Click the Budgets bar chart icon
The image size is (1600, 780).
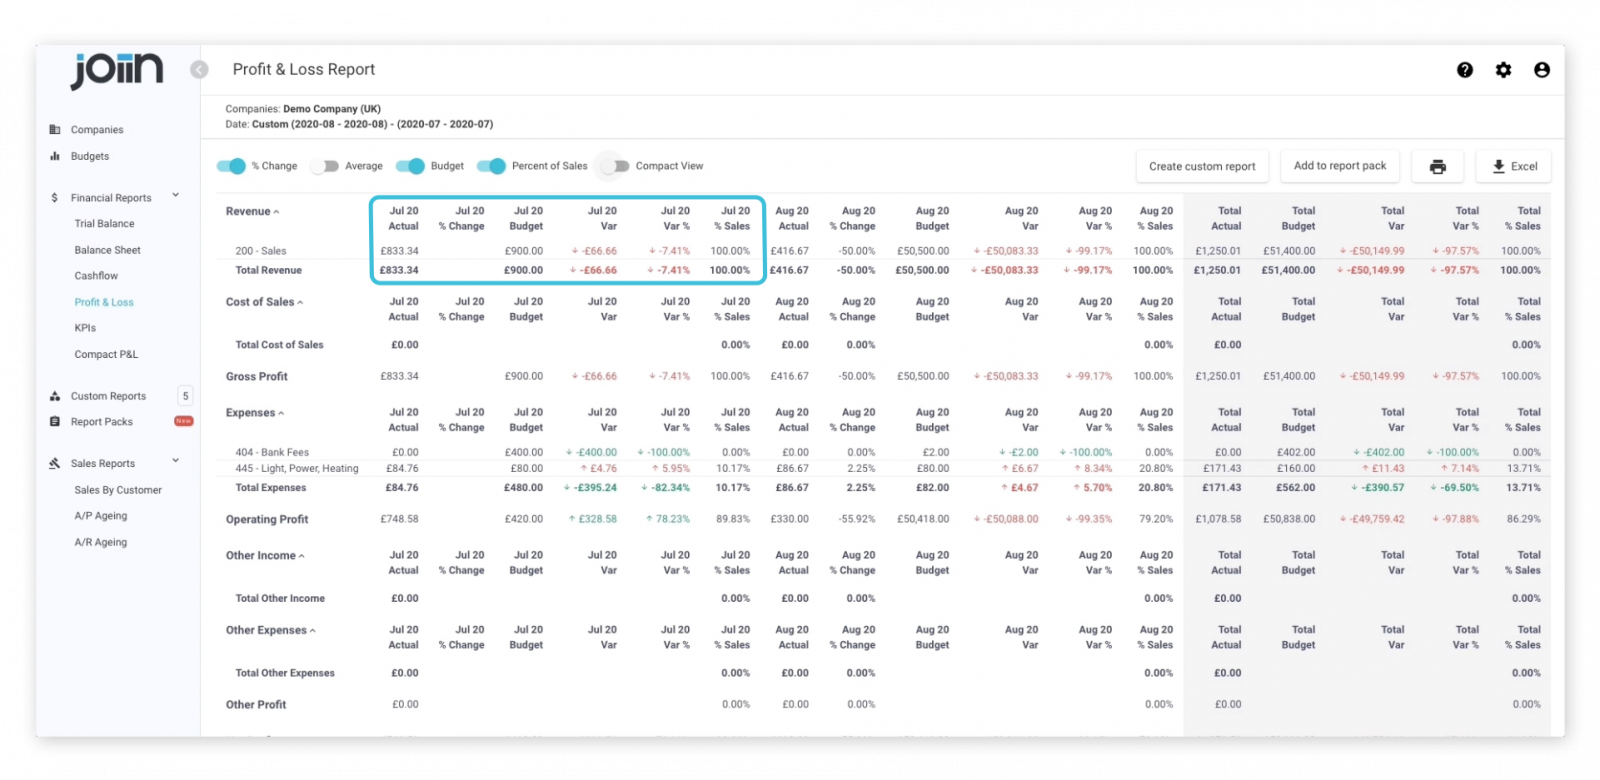(x=55, y=156)
